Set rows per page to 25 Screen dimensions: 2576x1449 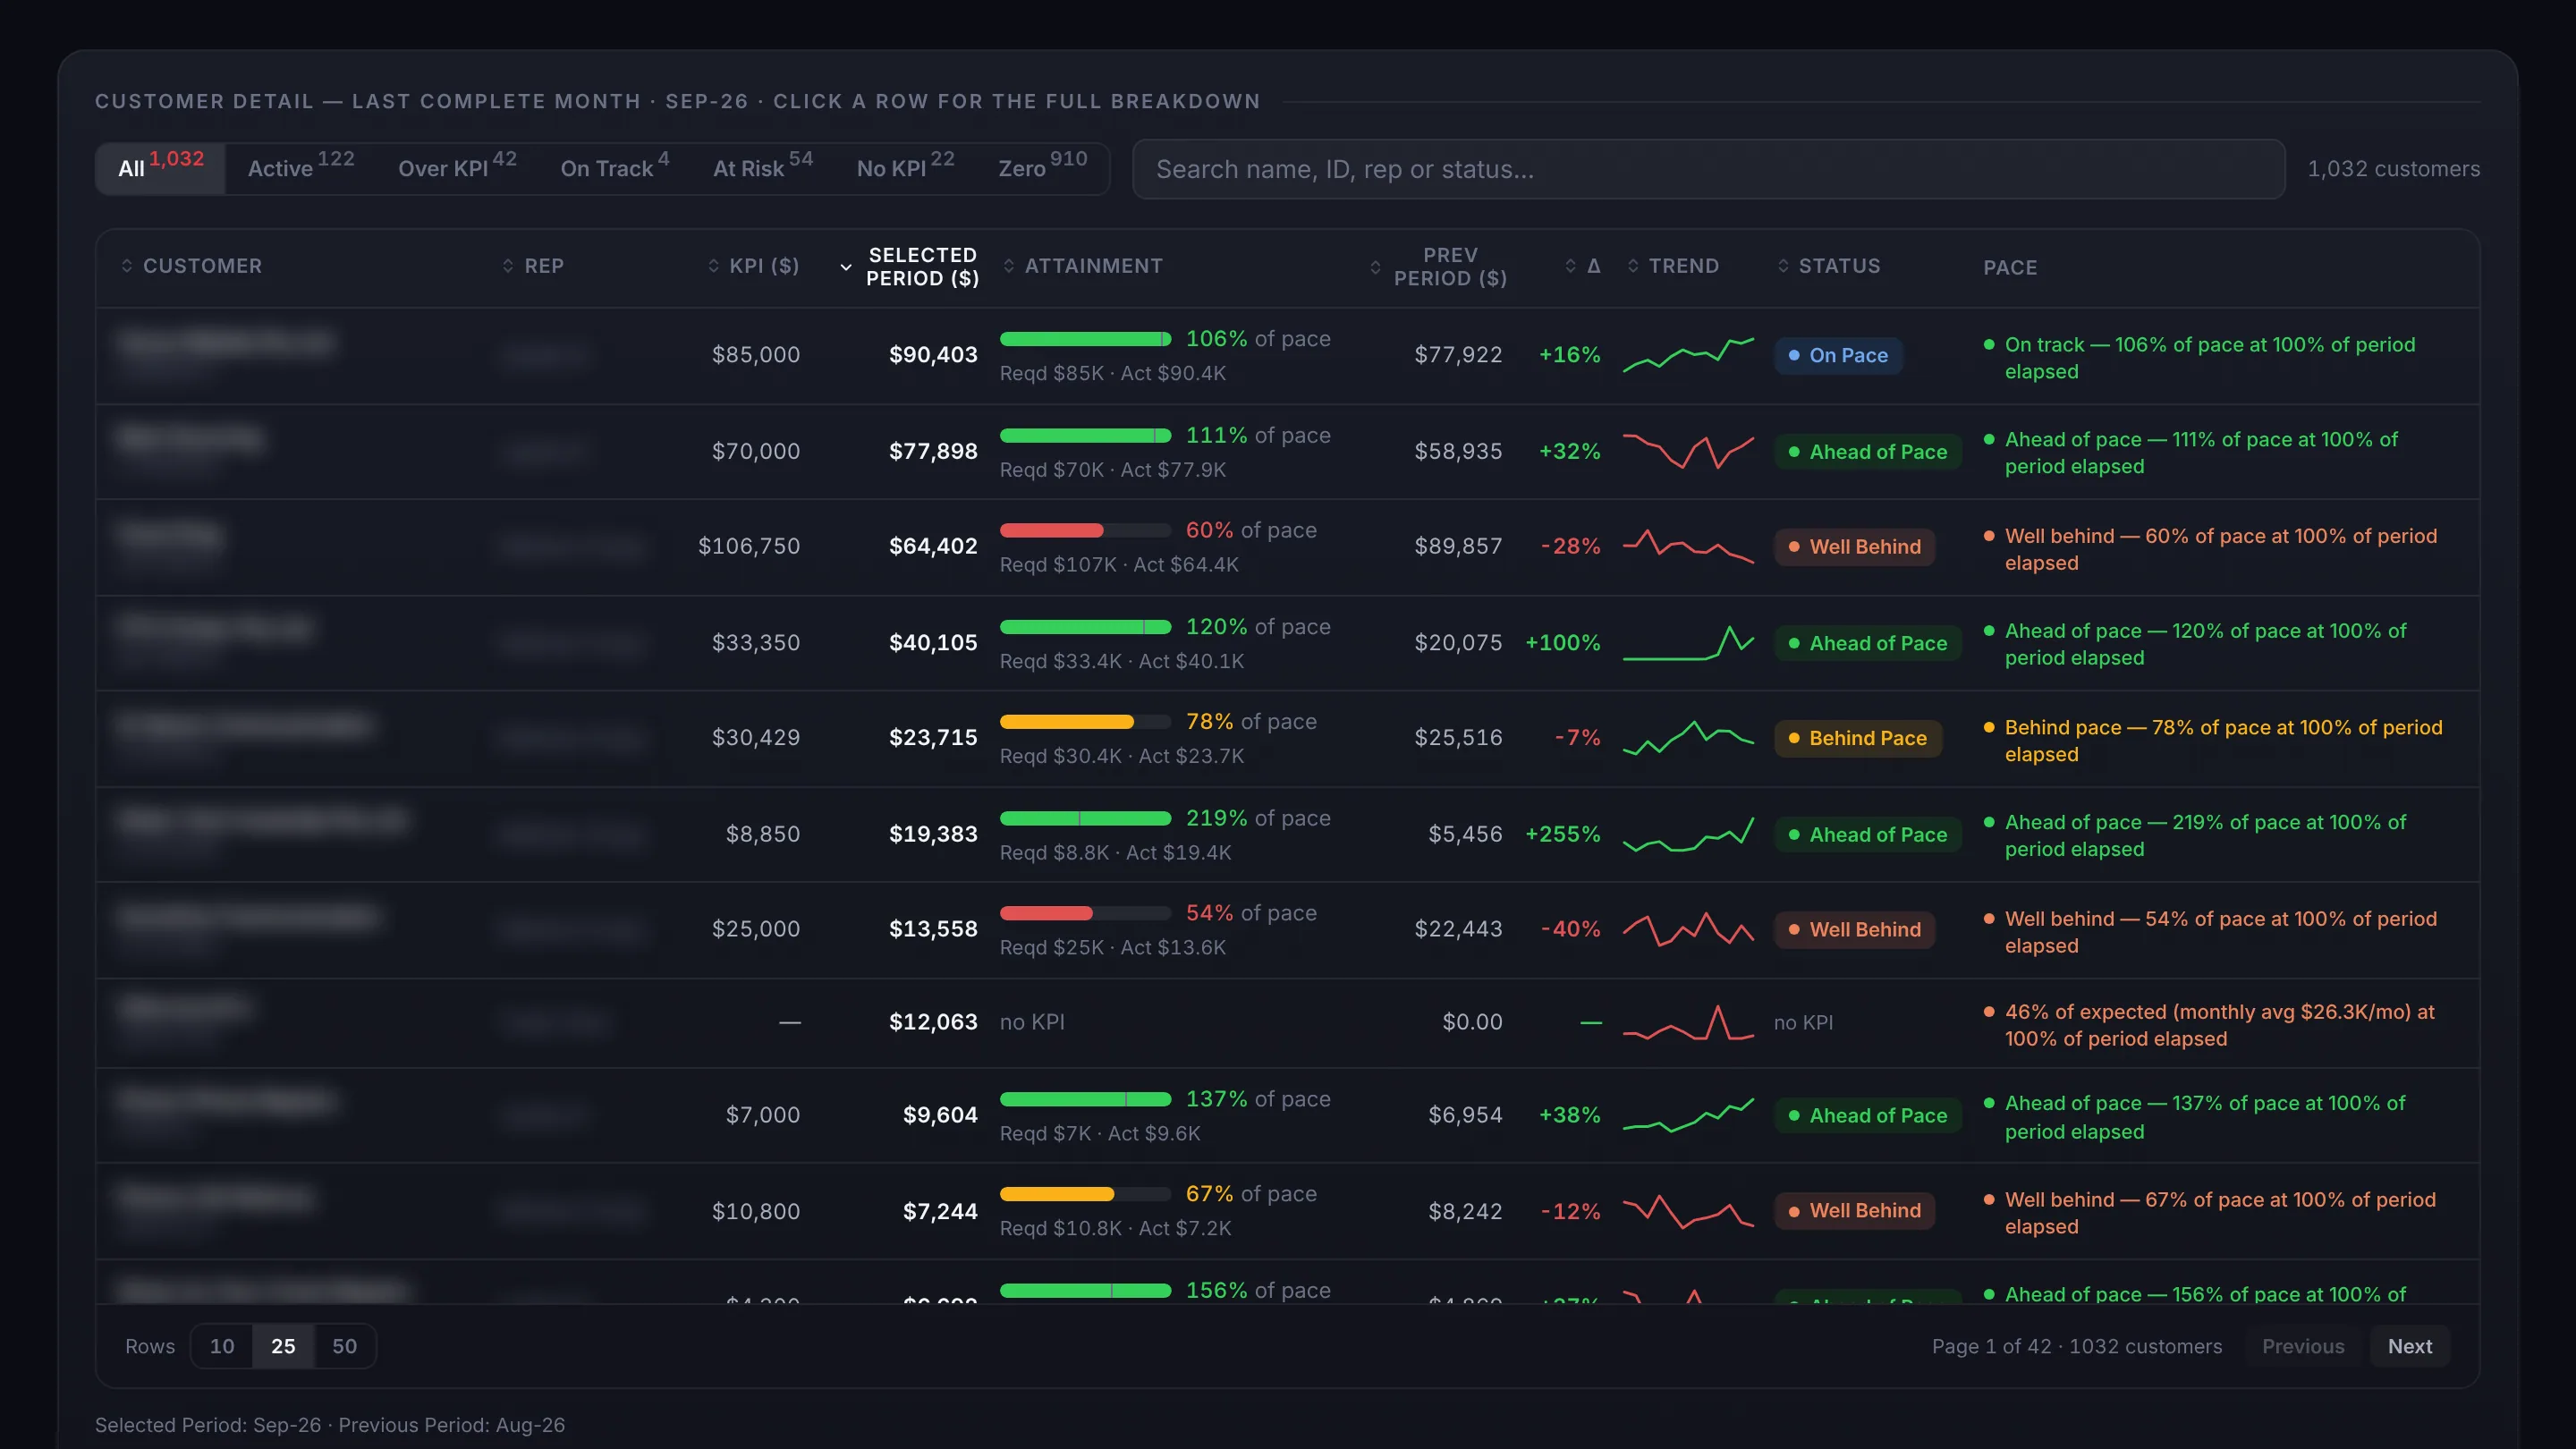pos(283,1346)
